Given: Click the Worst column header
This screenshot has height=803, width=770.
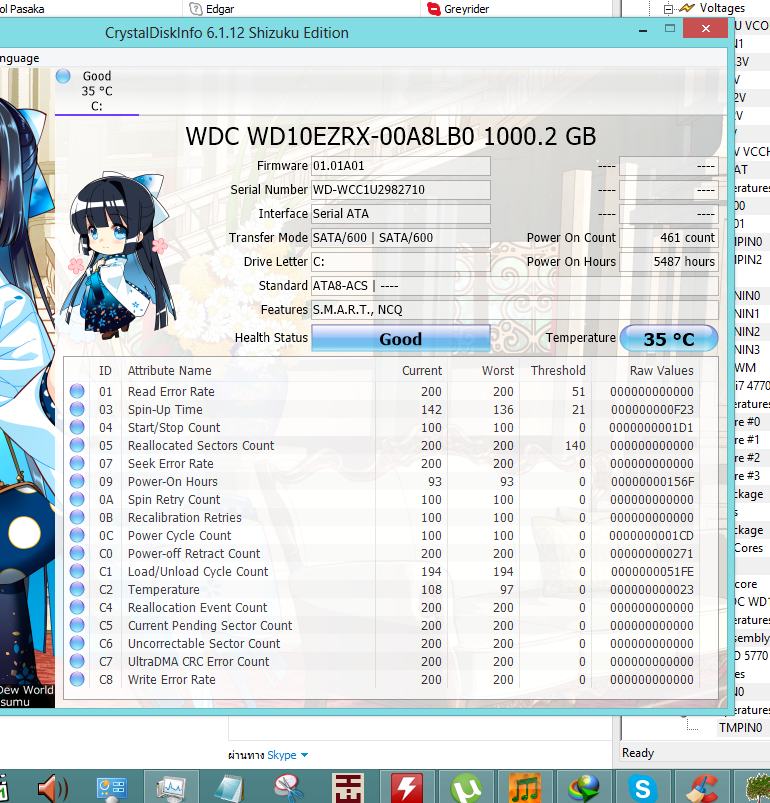Looking at the screenshot, I should [x=498, y=370].
